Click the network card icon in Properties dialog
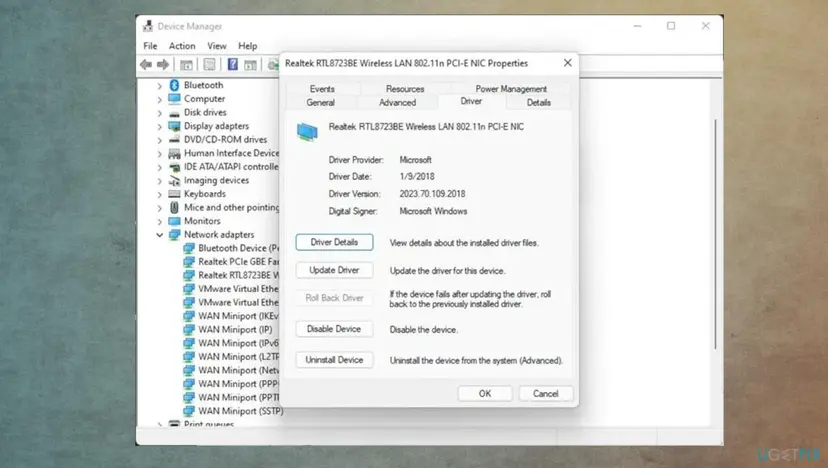Screen dimensions: 828x468 tap(307, 131)
